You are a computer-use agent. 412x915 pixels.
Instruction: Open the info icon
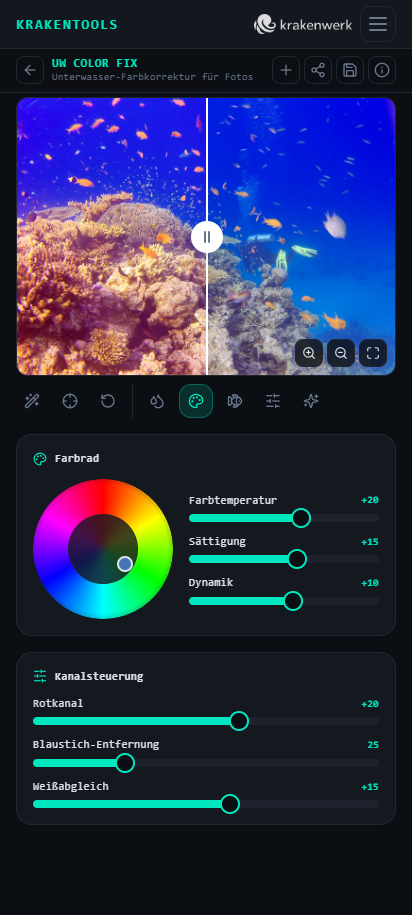tap(382, 70)
